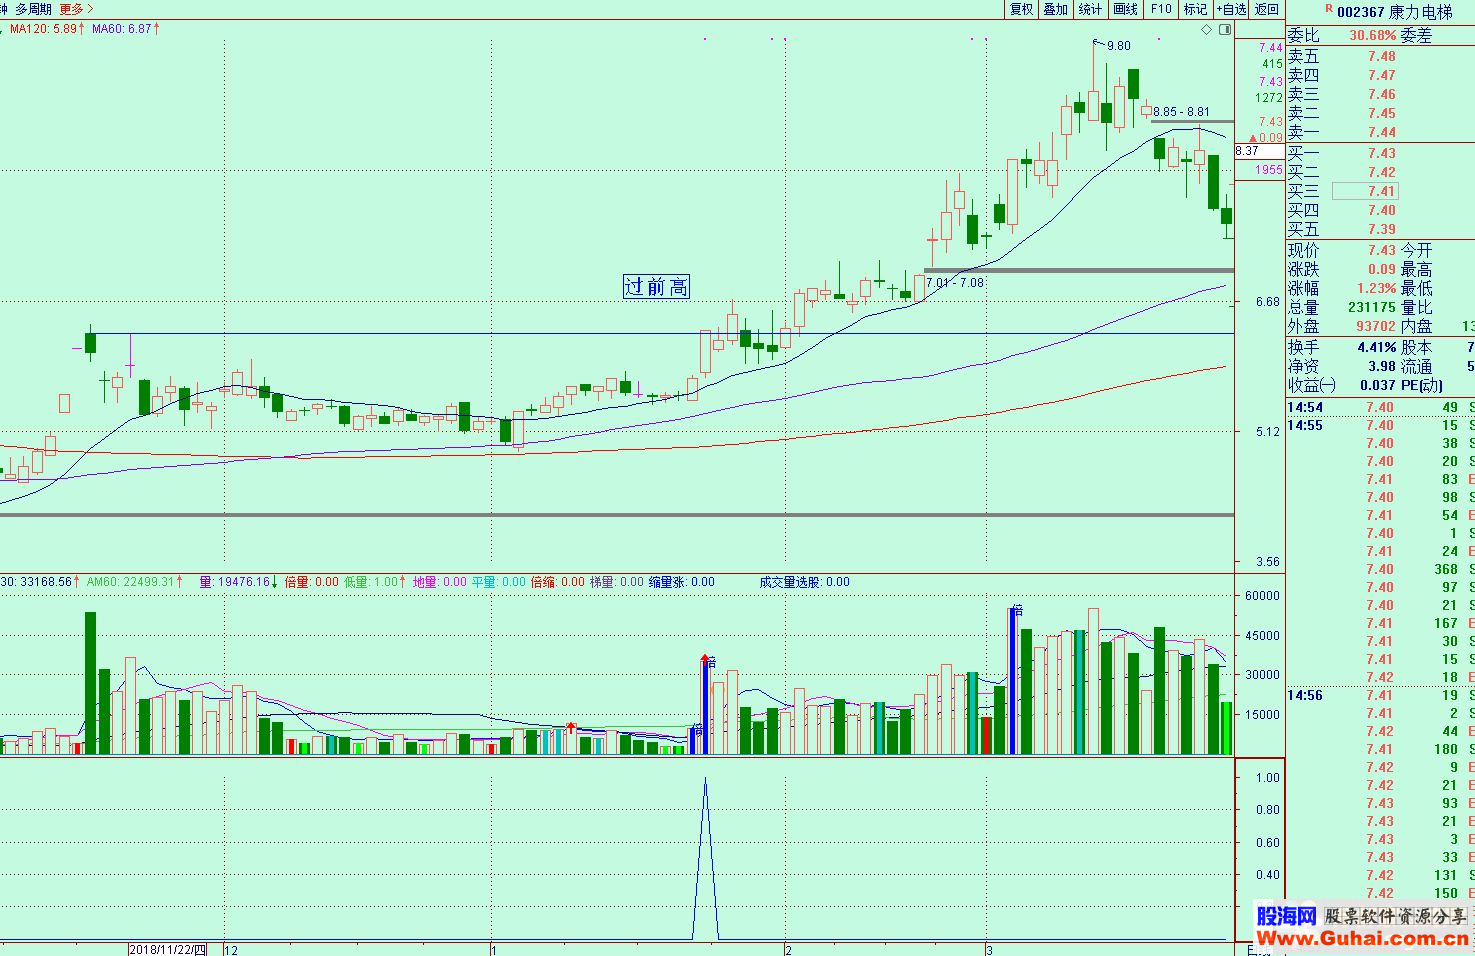
Task: Click the 平量 indicator label
Action: click(499, 582)
